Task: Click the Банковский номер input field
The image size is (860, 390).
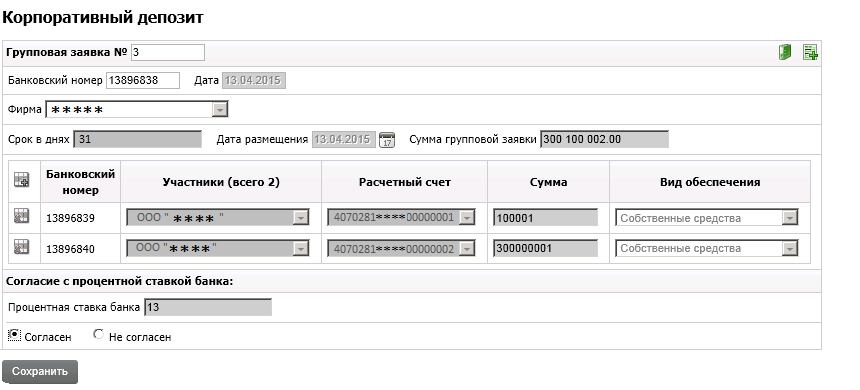Action: [143, 81]
